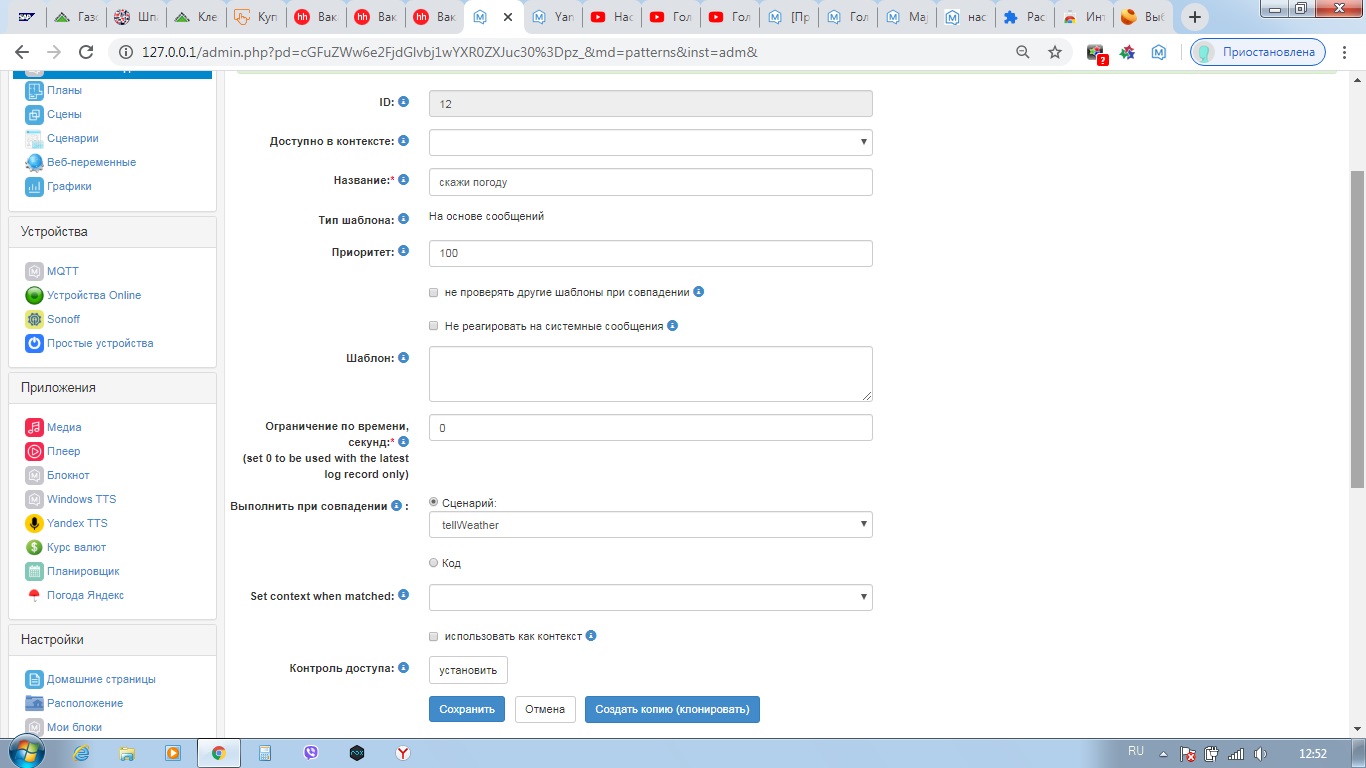Open 'Set context when matched' dropdown
This screenshot has height=768, width=1366.
pos(650,597)
